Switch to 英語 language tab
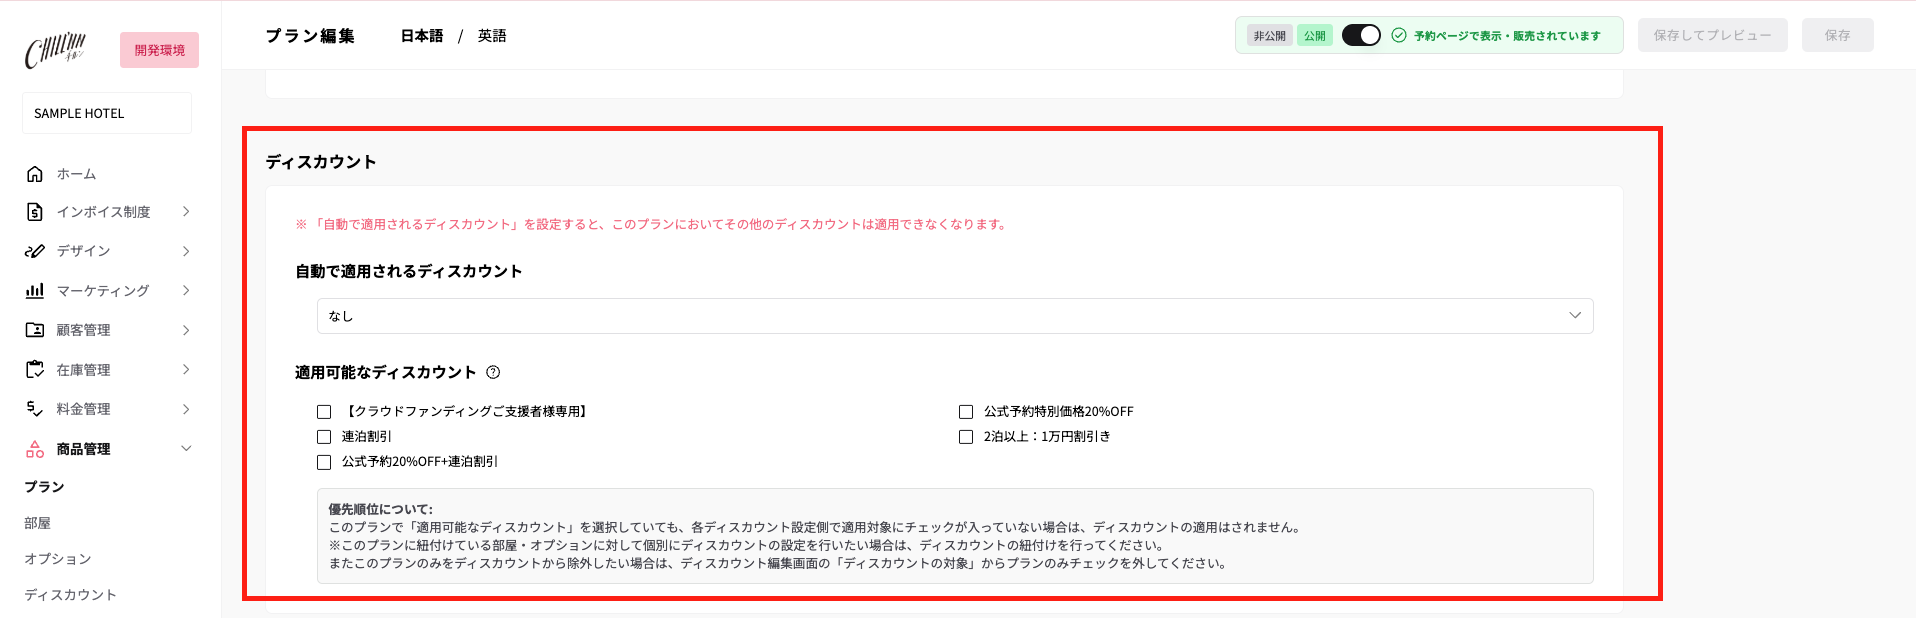 (492, 36)
